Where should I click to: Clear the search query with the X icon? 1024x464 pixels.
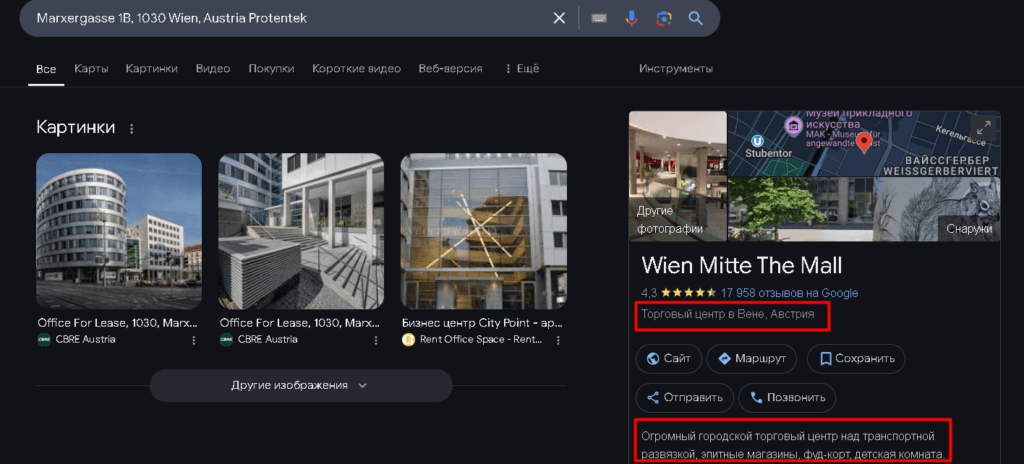[559, 18]
